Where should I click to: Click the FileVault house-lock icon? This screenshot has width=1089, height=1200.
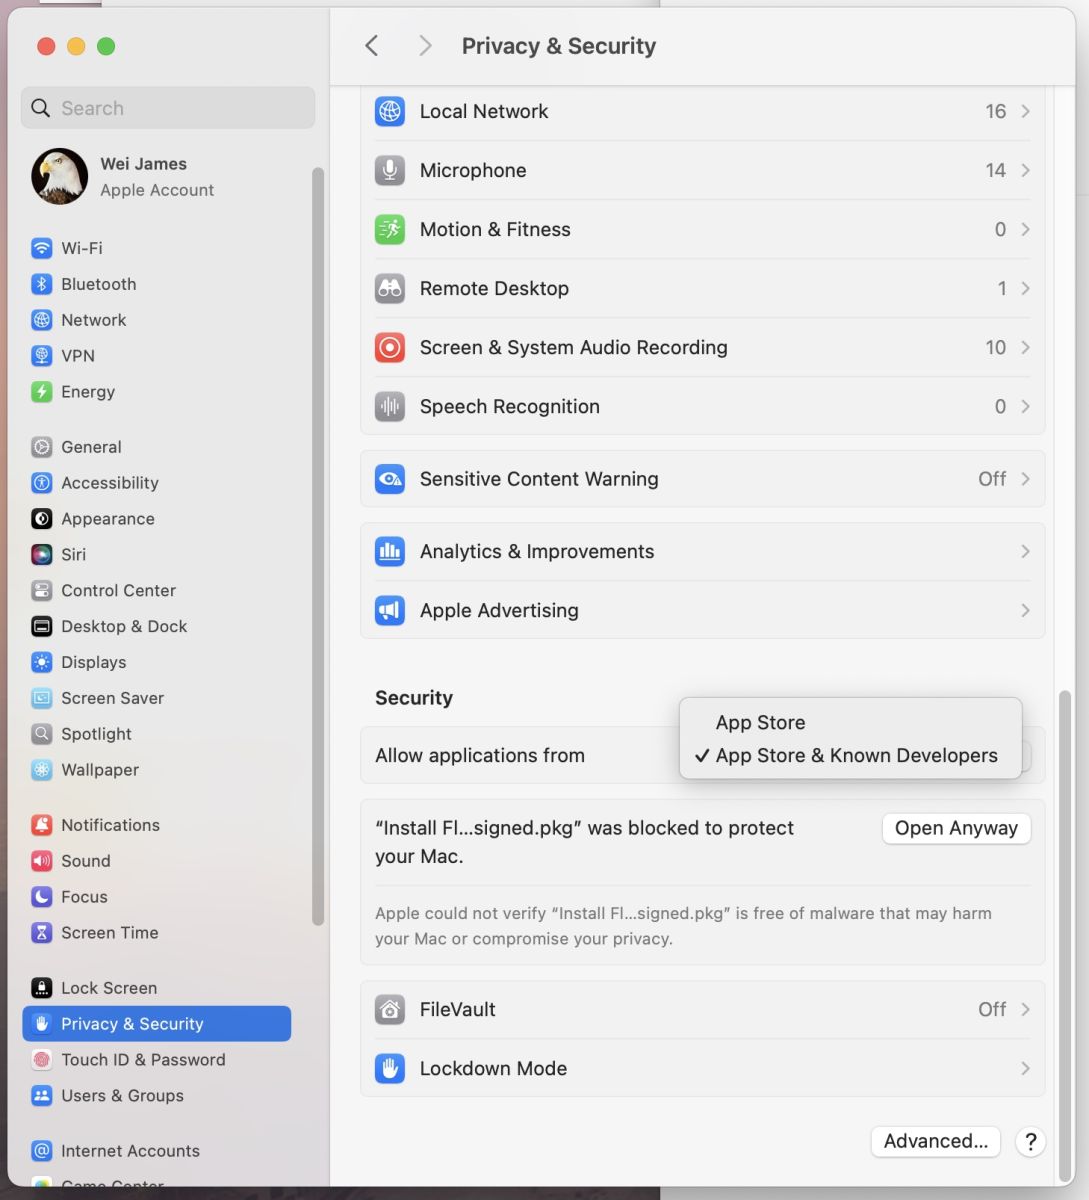[x=390, y=1009]
